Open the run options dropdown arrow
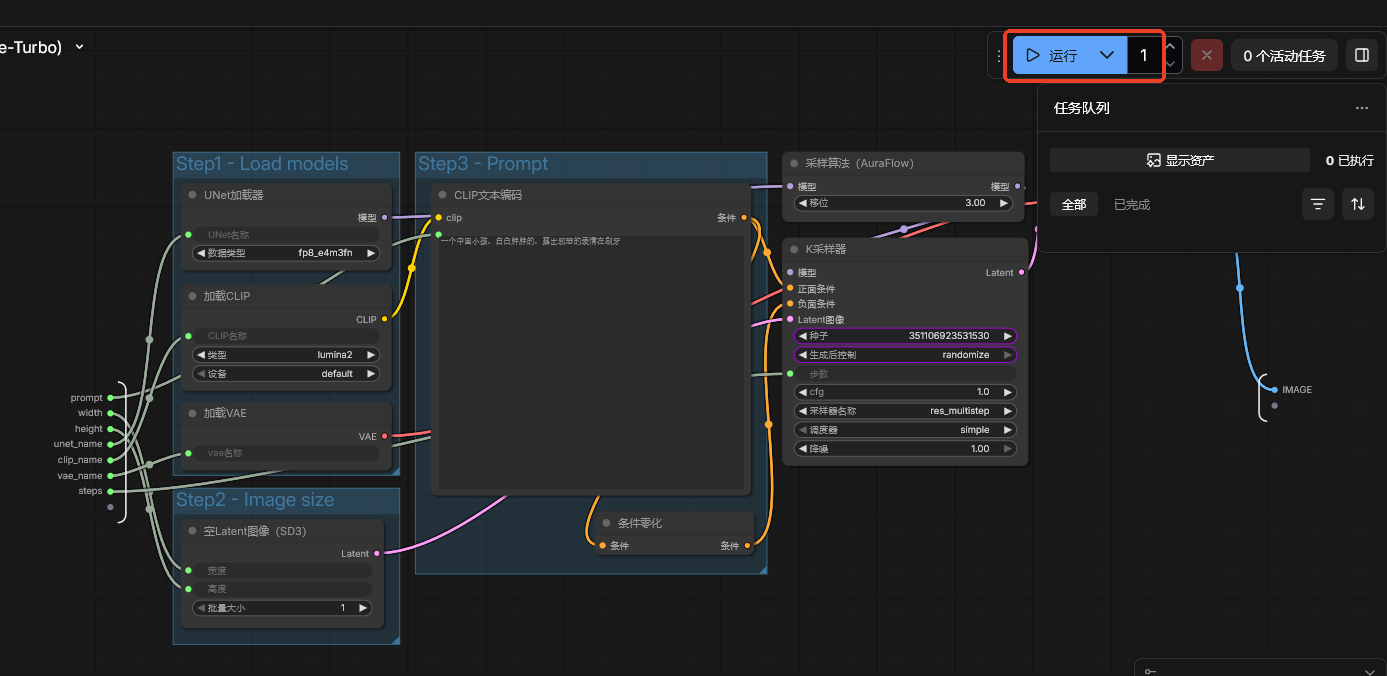This screenshot has height=676, width=1387. tap(1107, 56)
